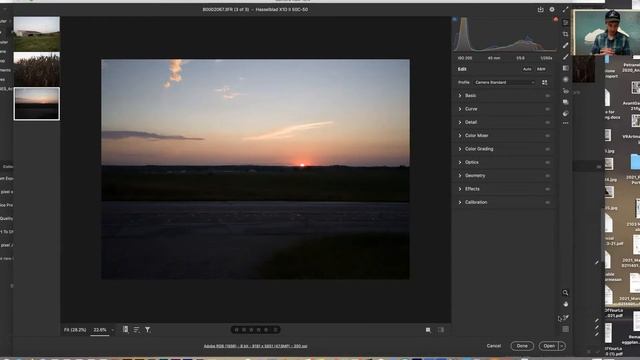This screenshot has width=640, height=360.
Task: Select the Spot Removal healing tool
Action: [x=565, y=46]
